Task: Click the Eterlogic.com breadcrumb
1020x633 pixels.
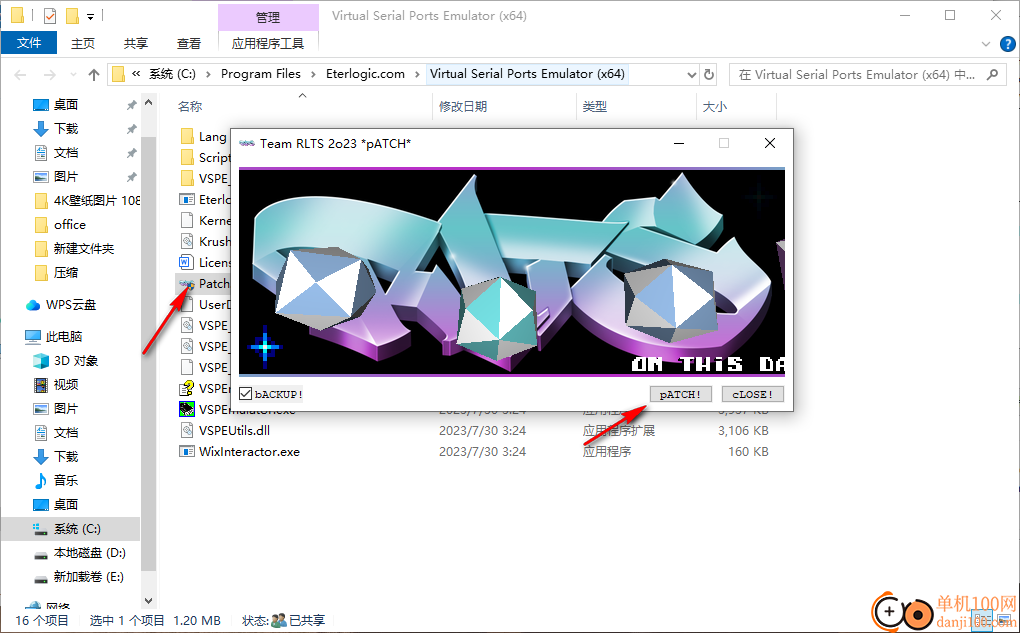Action: 365,74
